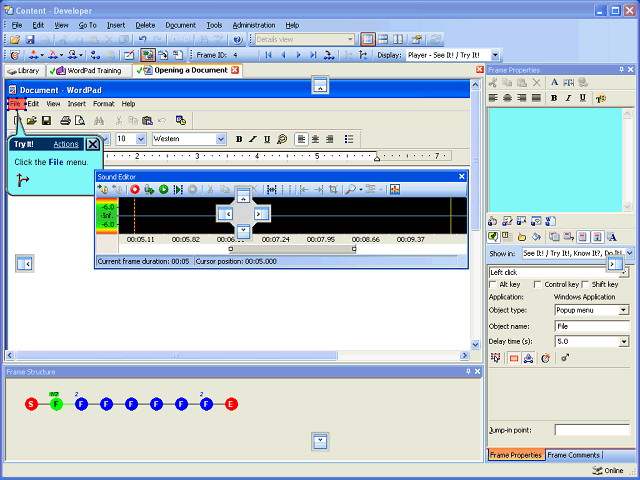This screenshot has width=640, height=480.
Task: Open the Display player mode dropdown
Action: pyautogui.click(x=495, y=55)
